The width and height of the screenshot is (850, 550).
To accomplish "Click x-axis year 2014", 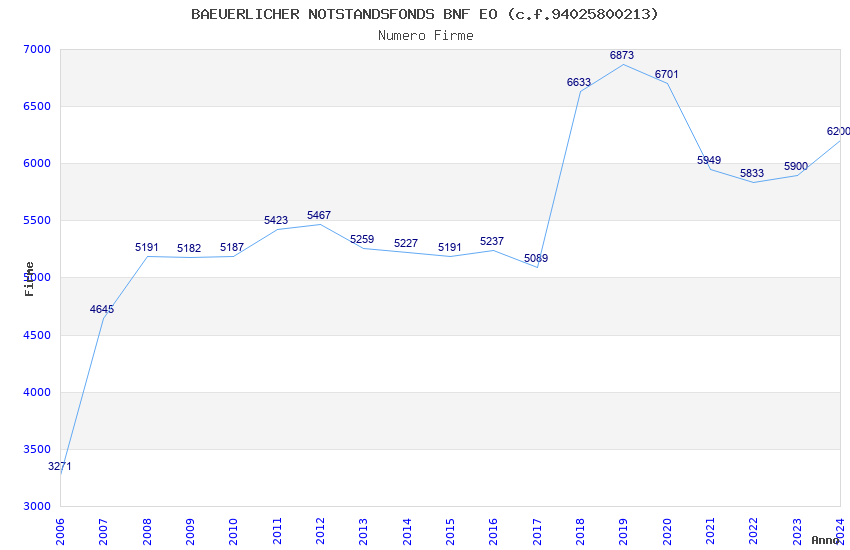I will click(x=407, y=532).
